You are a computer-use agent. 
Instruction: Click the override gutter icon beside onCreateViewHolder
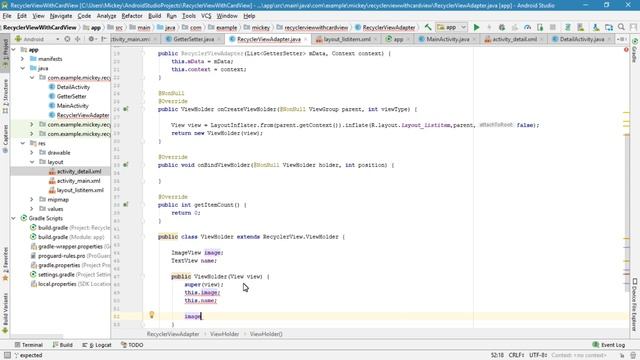point(126,109)
